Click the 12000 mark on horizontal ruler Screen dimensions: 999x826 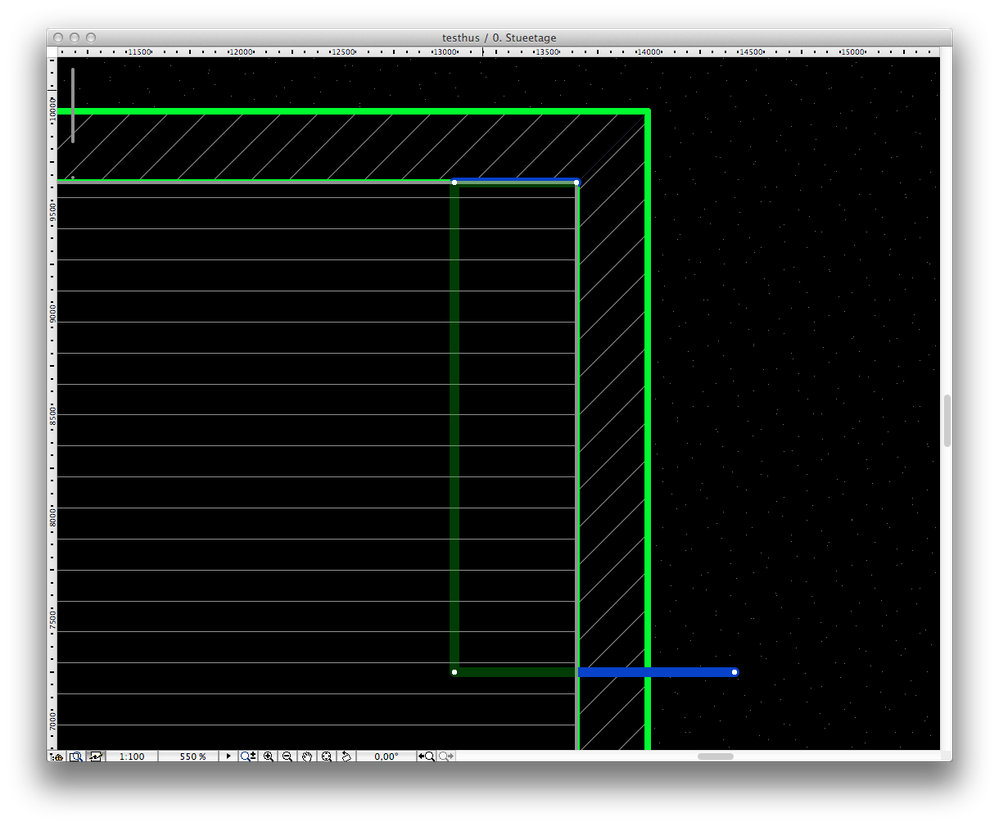click(241, 52)
